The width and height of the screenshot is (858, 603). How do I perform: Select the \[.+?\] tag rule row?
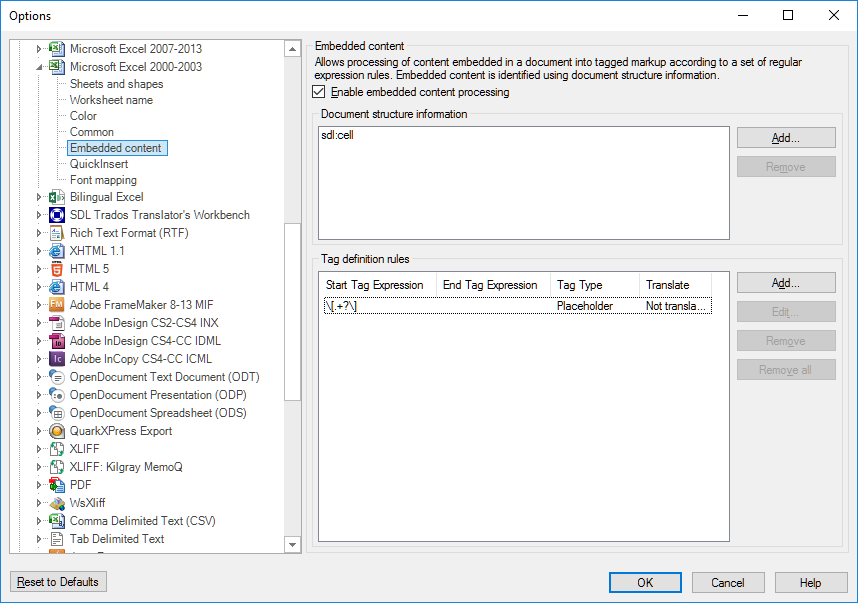tap(518, 306)
